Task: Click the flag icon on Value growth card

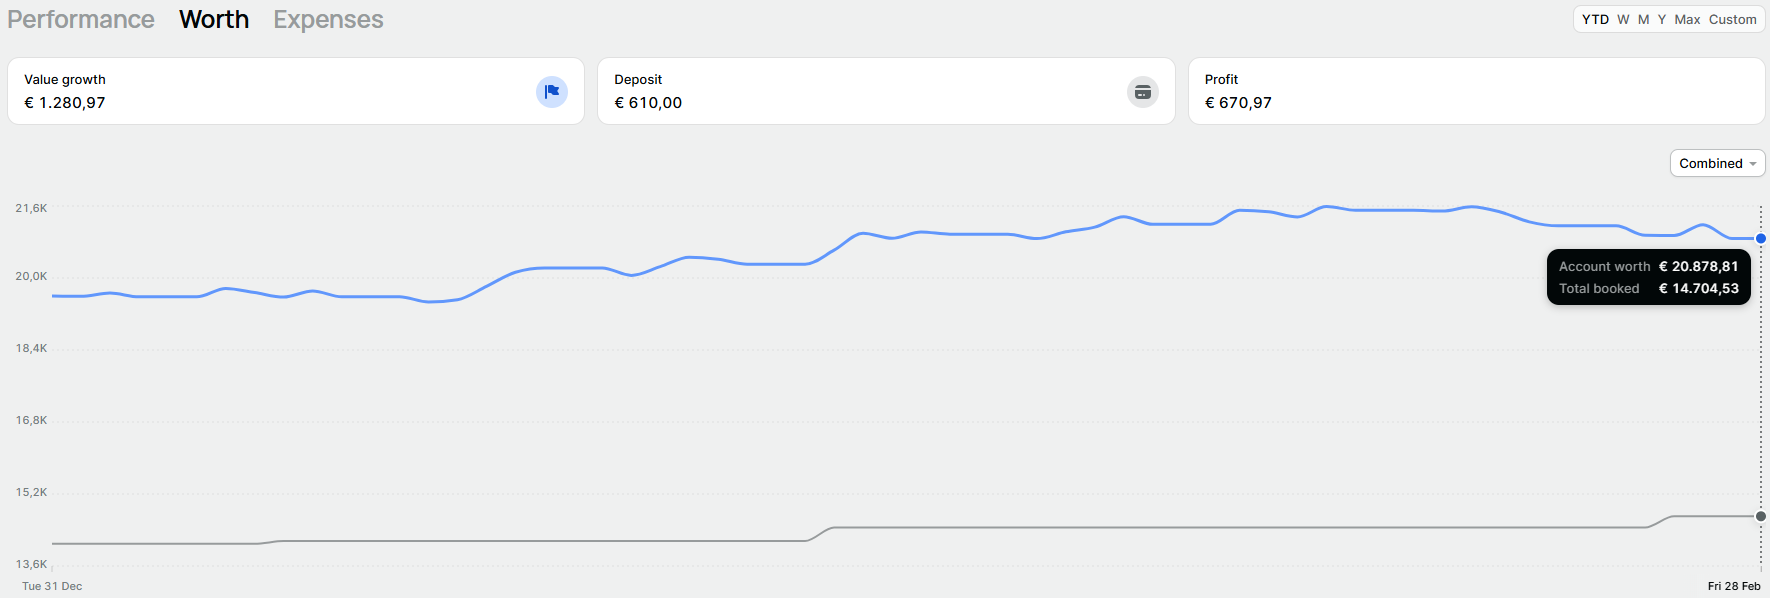Action: pos(551,91)
